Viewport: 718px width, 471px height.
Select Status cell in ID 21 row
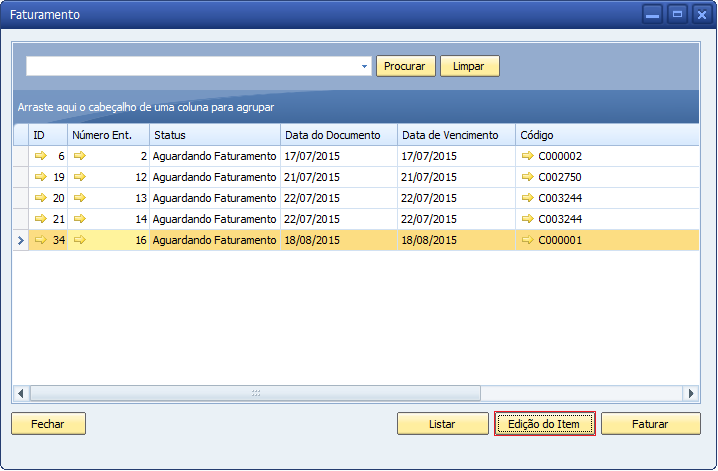215,219
